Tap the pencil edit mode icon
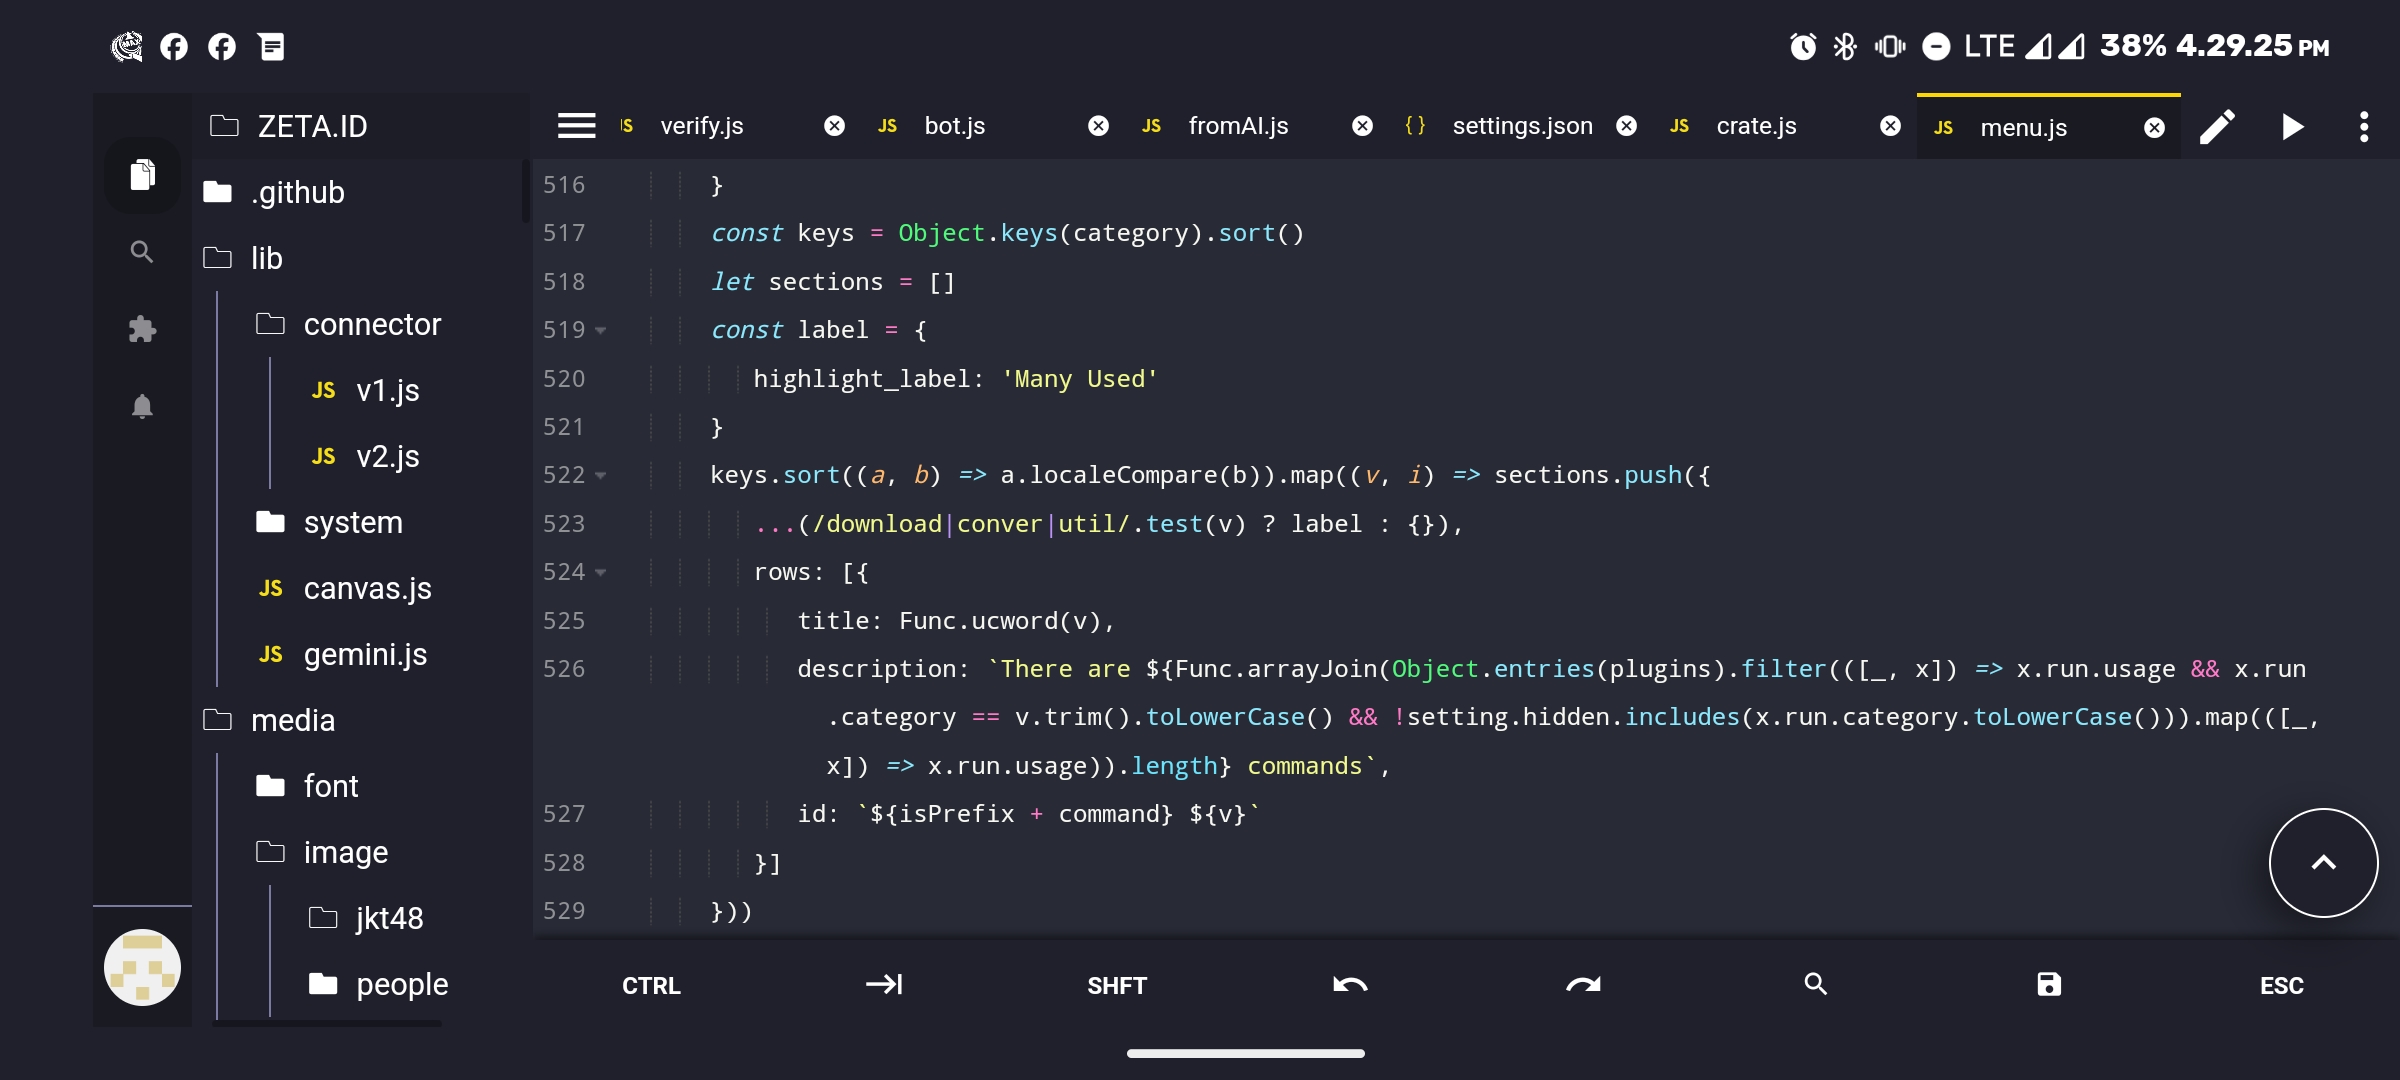2400x1080 pixels. pos(2217,127)
